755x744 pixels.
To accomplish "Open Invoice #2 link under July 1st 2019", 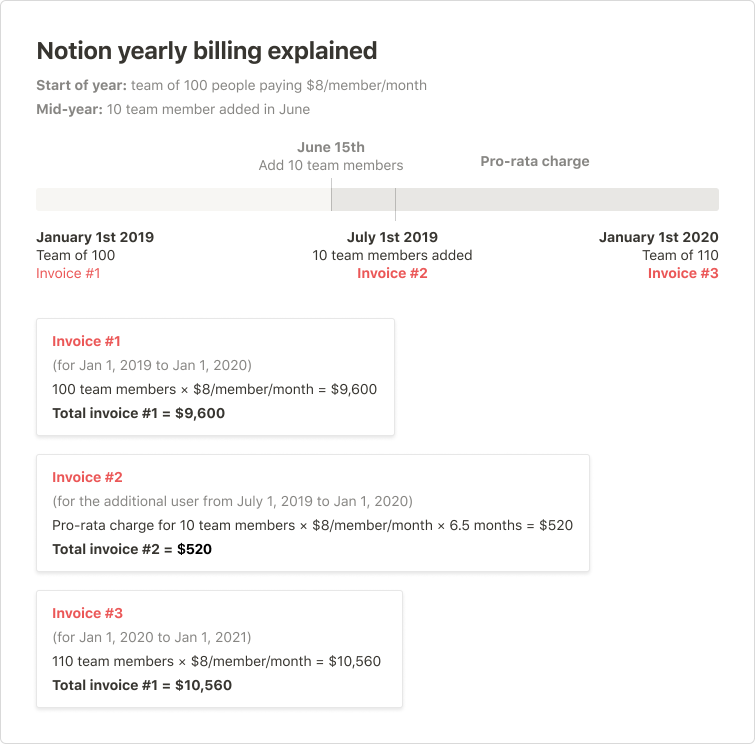I will click(x=392, y=273).
